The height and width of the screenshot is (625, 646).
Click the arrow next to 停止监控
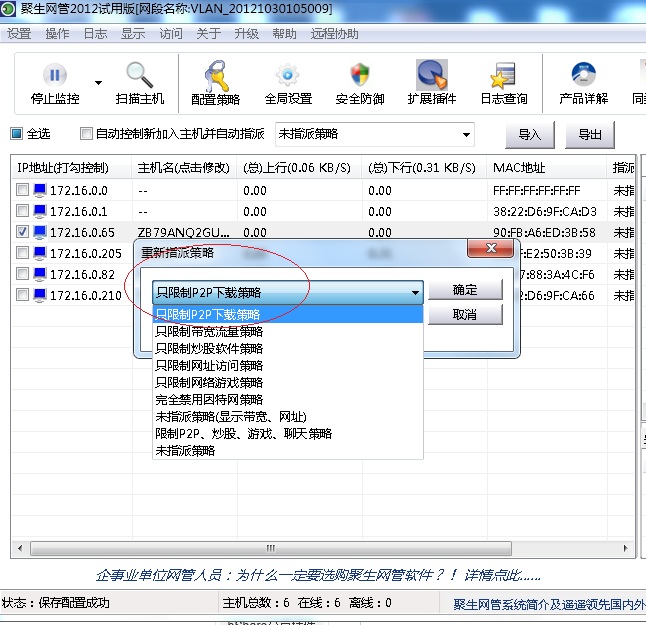pos(98,82)
